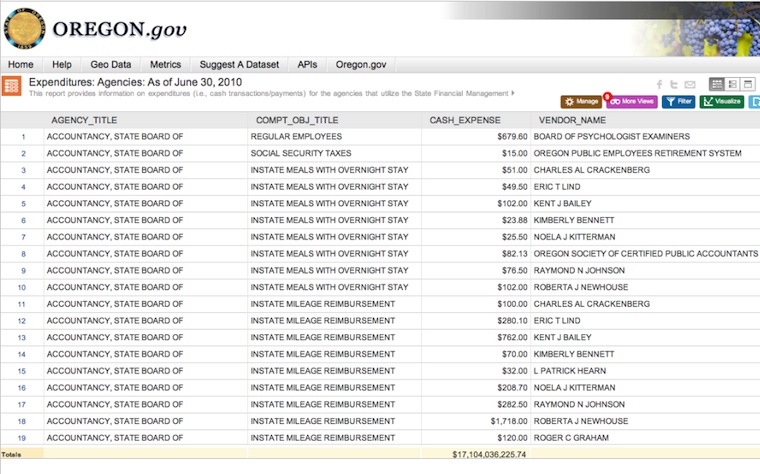Sort by CASH_EXPENSE column header
760x474 pixels.
(465, 120)
